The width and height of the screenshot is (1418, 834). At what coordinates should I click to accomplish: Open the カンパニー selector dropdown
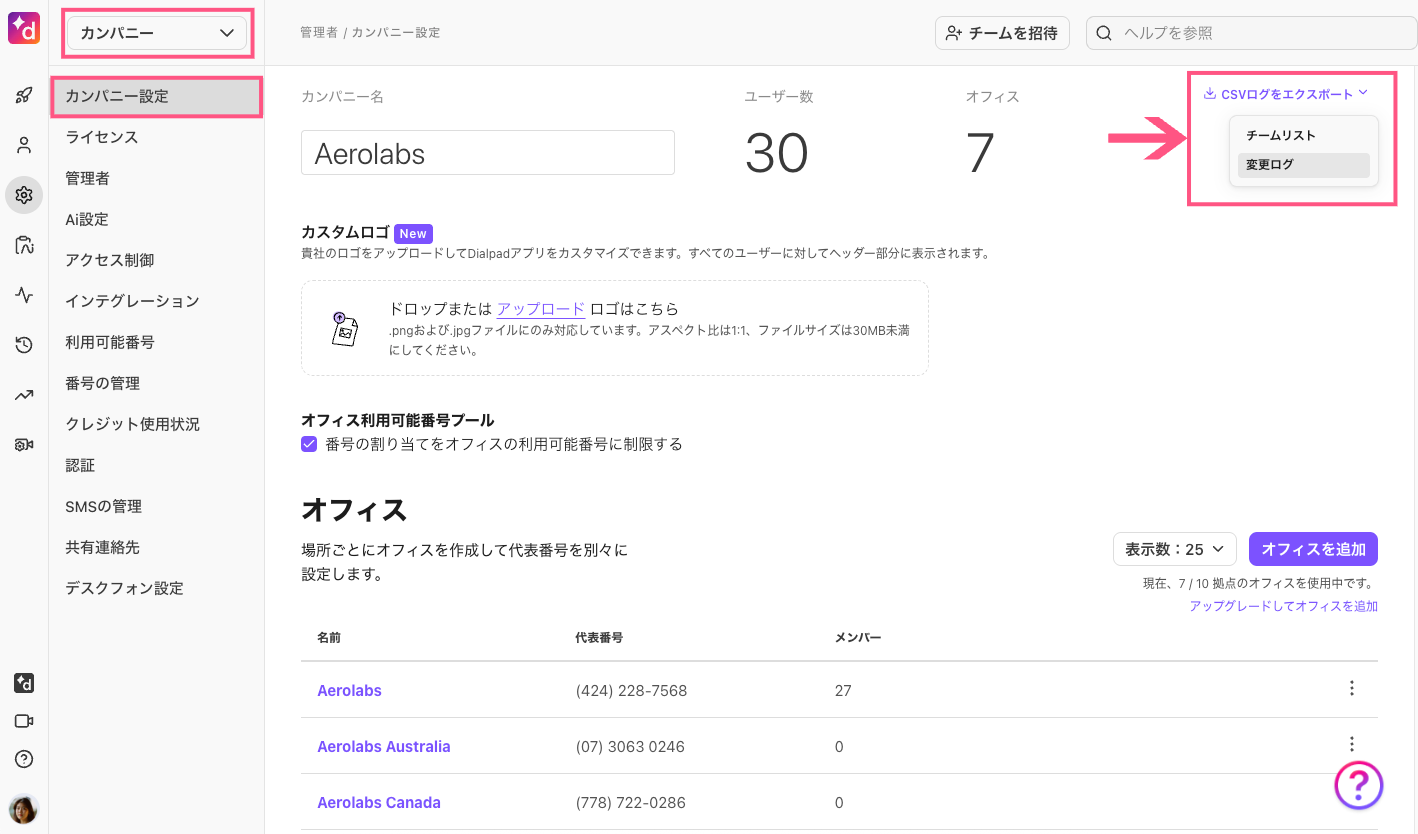click(x=156, y=33)
